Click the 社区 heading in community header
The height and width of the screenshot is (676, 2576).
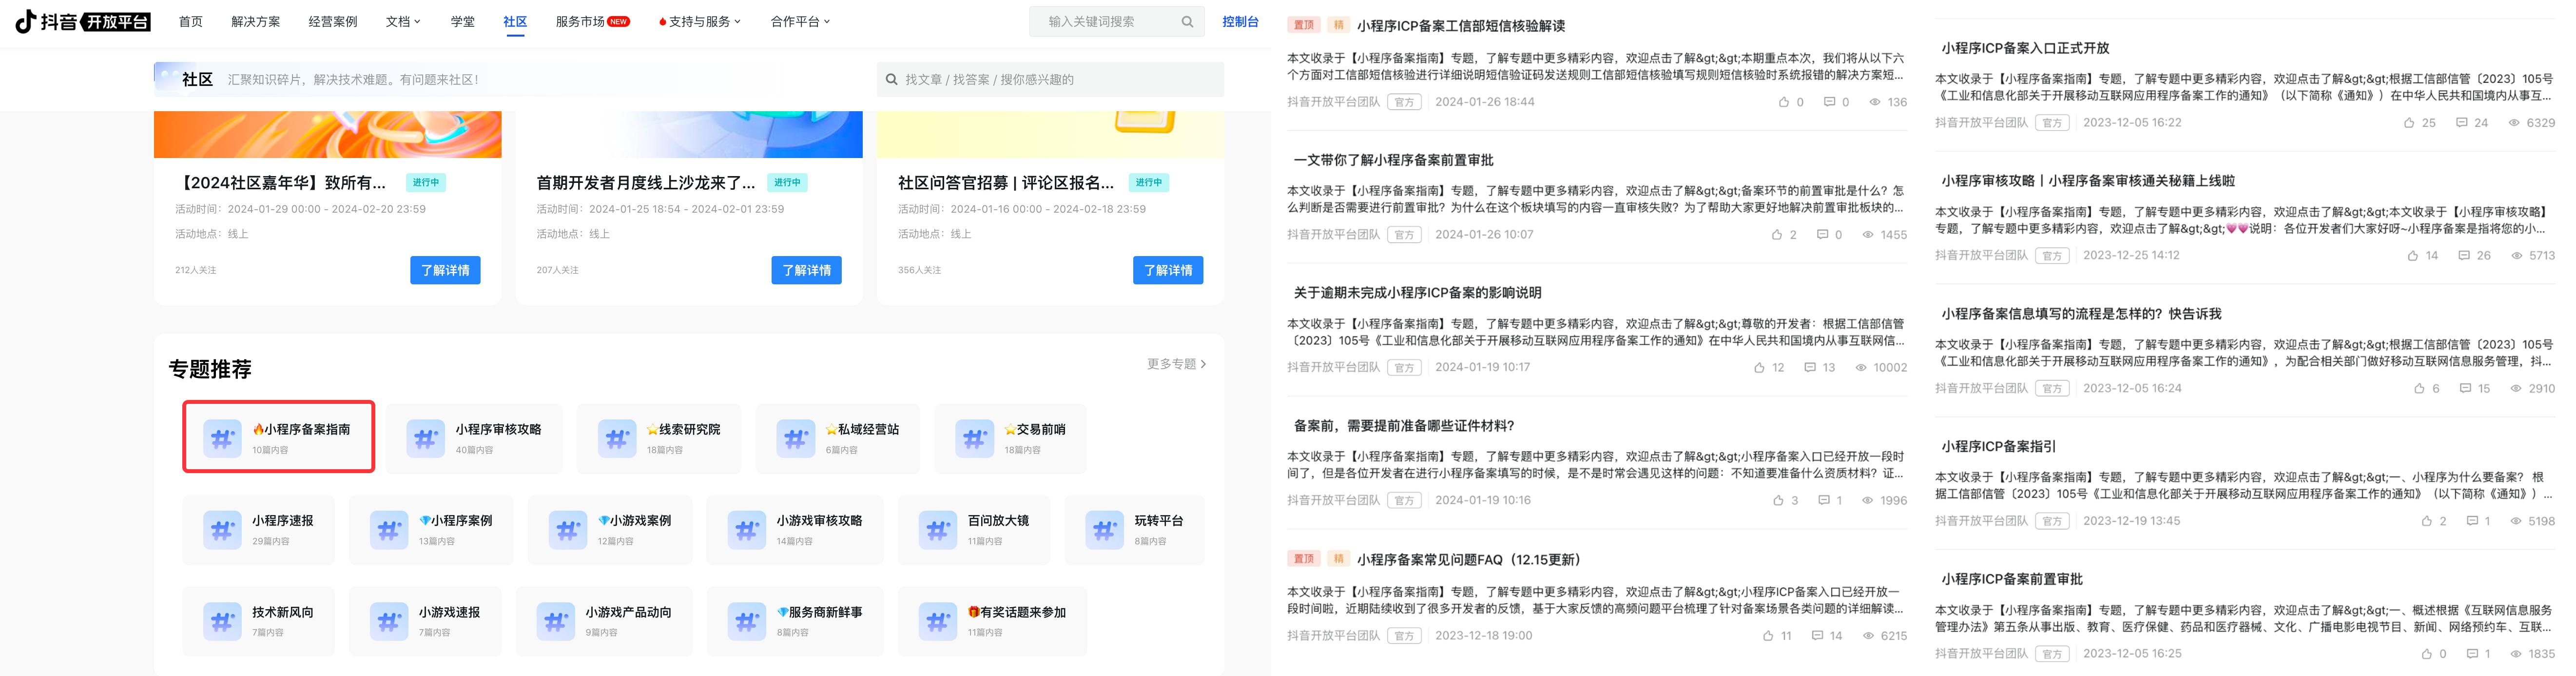click(x=197, y=79)
